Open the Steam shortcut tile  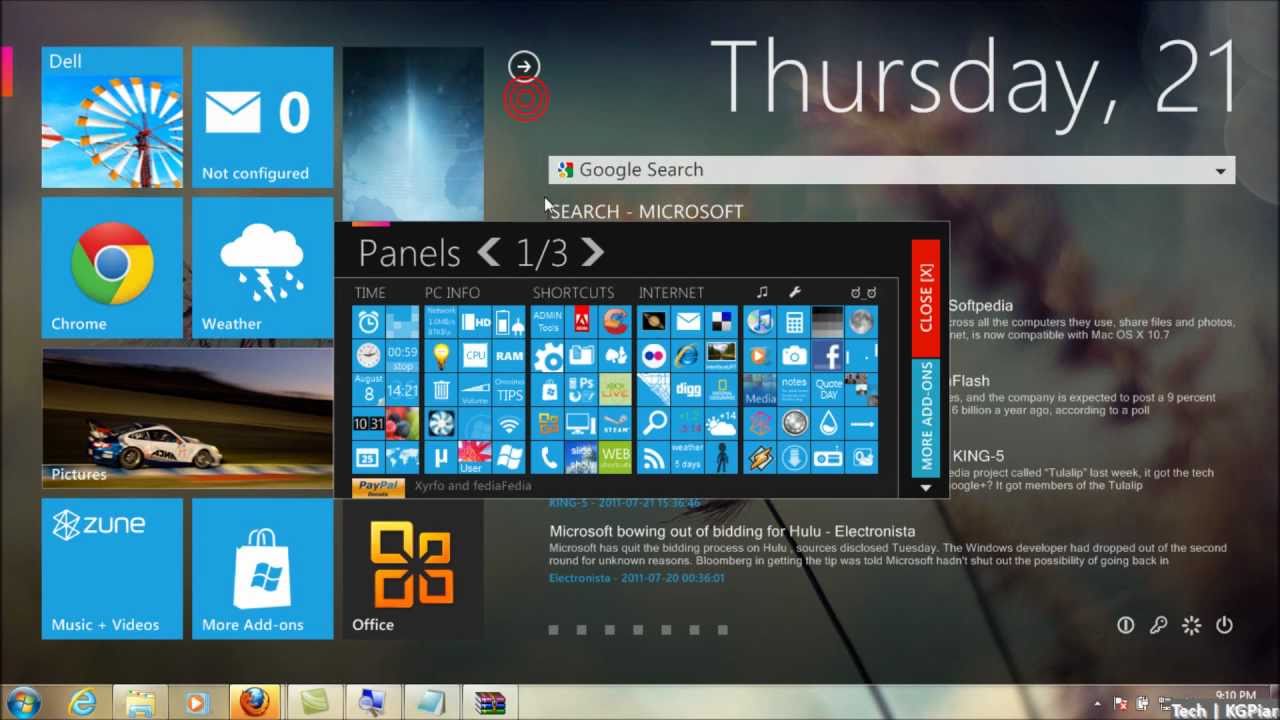pyautogui.click(x=616, y=423)
